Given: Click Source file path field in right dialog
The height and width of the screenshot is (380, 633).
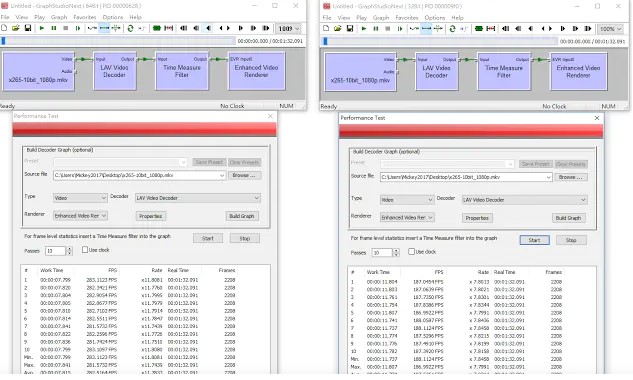Looking at the screenshot, I should point(466,177).
